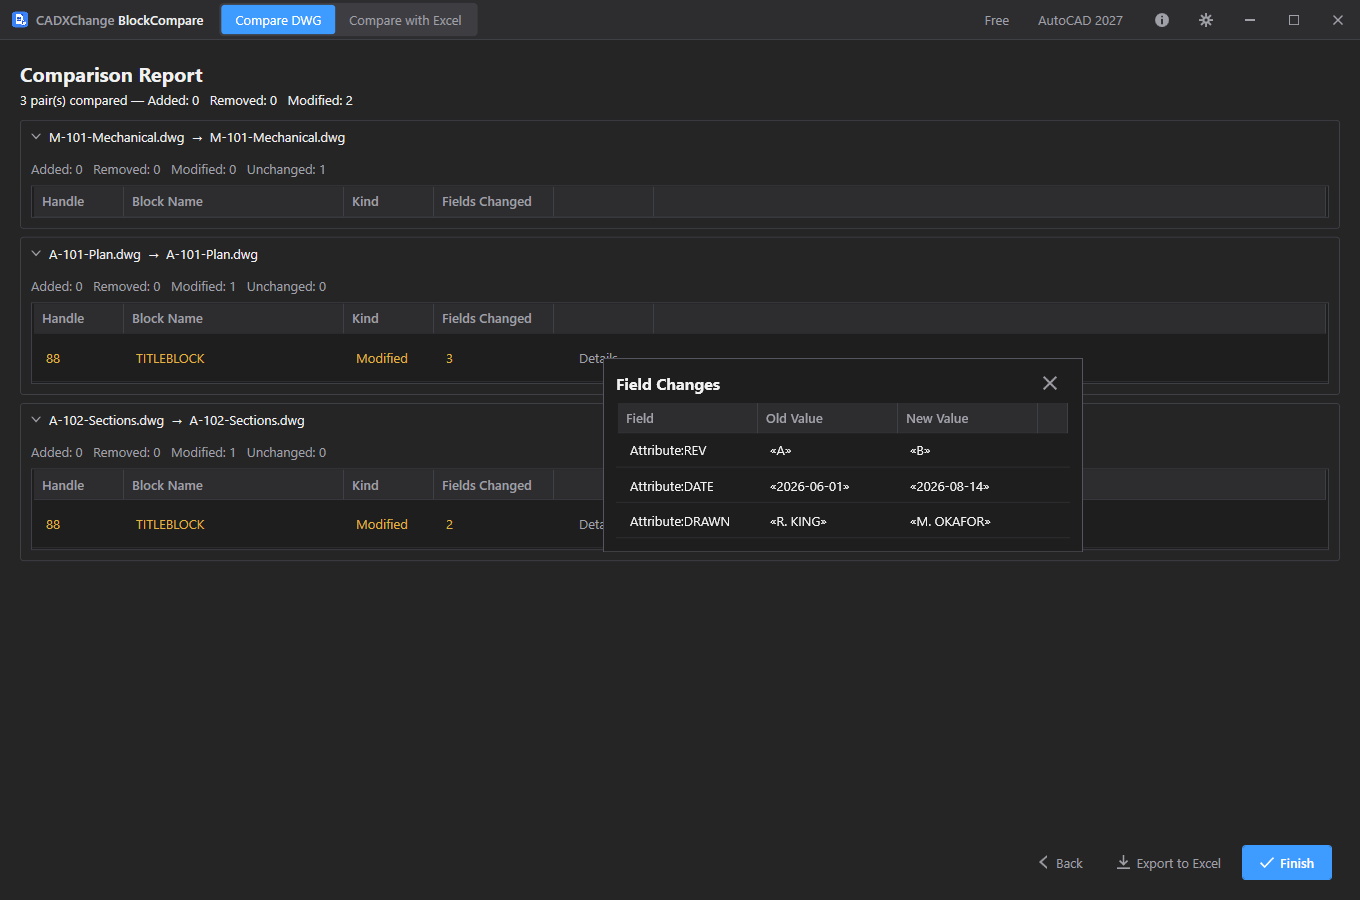Export the report to Excel
1360x900 pixels.
point(1169,863)
